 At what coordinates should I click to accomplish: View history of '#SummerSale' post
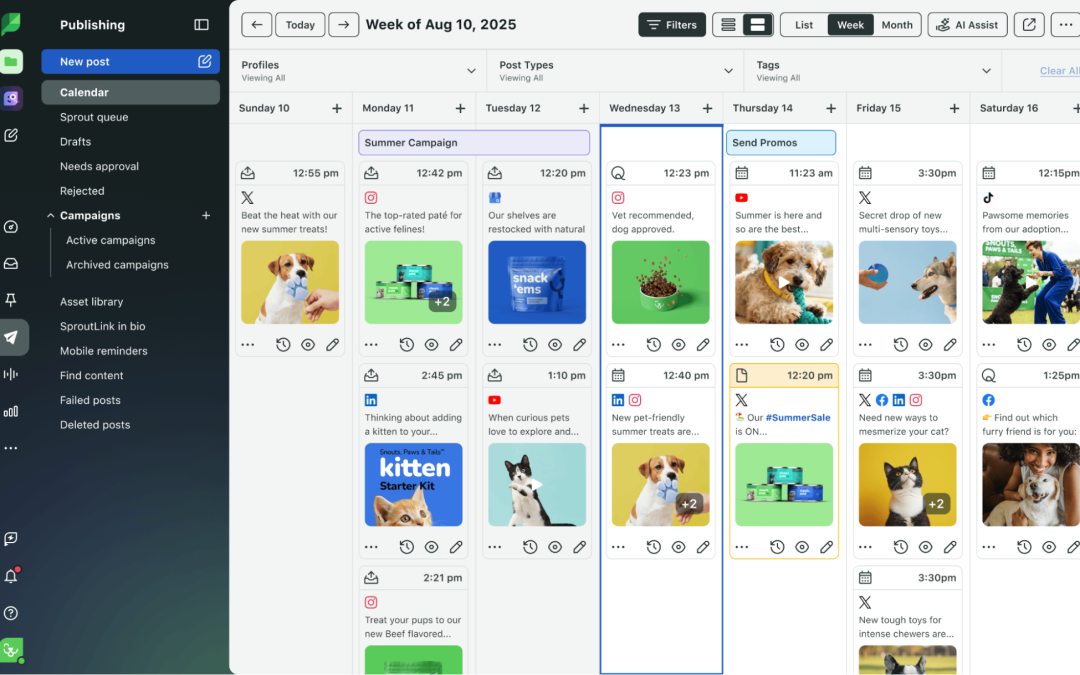tap(778, 547)
